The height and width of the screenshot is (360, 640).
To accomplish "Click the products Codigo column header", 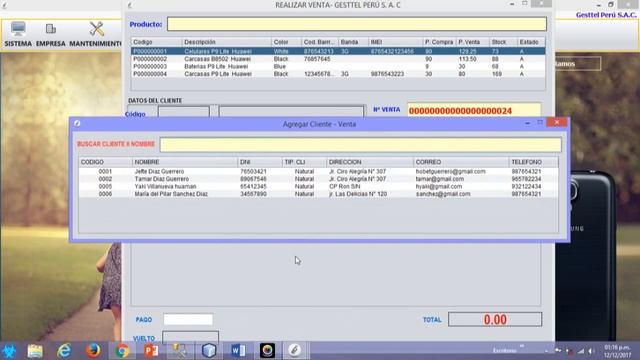I will click(x=156, y=42).
